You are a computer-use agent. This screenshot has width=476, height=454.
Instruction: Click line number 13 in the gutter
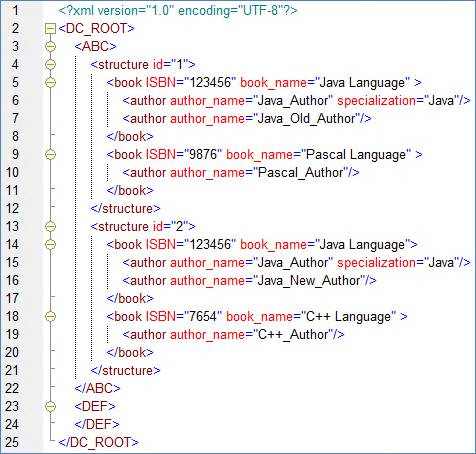[13, 226]
